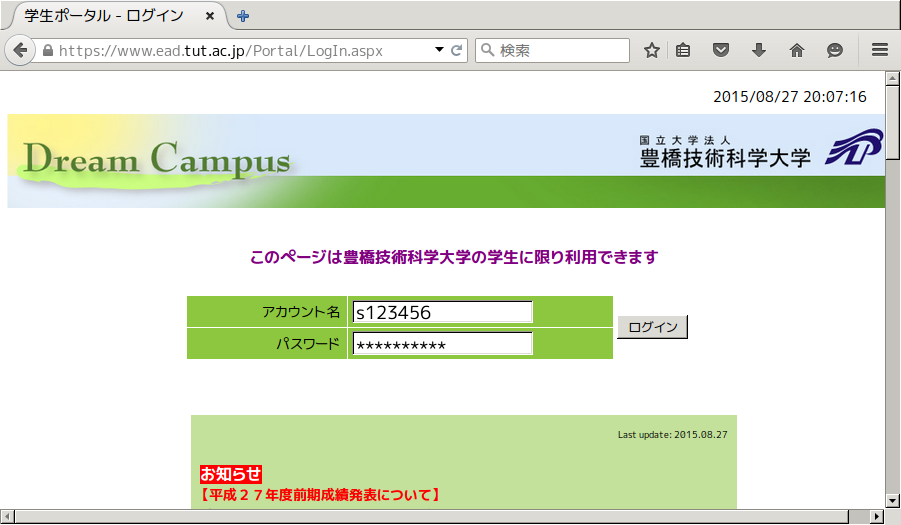Click the vertical scrollbar thumb
Screen dimensions: 901x525
tap(892, 122)
